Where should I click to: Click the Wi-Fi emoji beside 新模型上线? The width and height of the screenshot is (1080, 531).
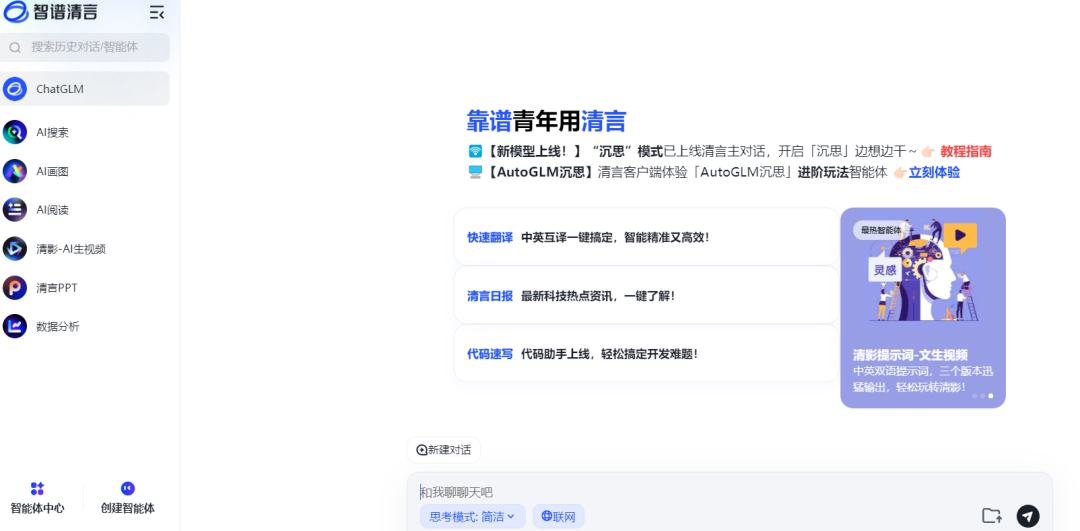pos(475,152)
